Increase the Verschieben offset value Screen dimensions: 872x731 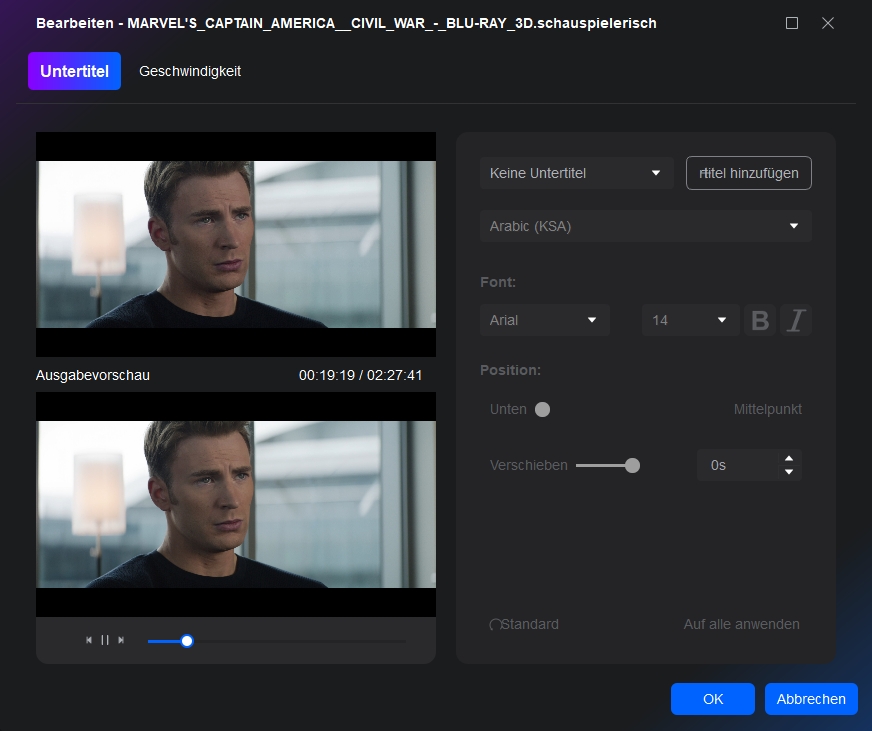click(x=789, y=458)
